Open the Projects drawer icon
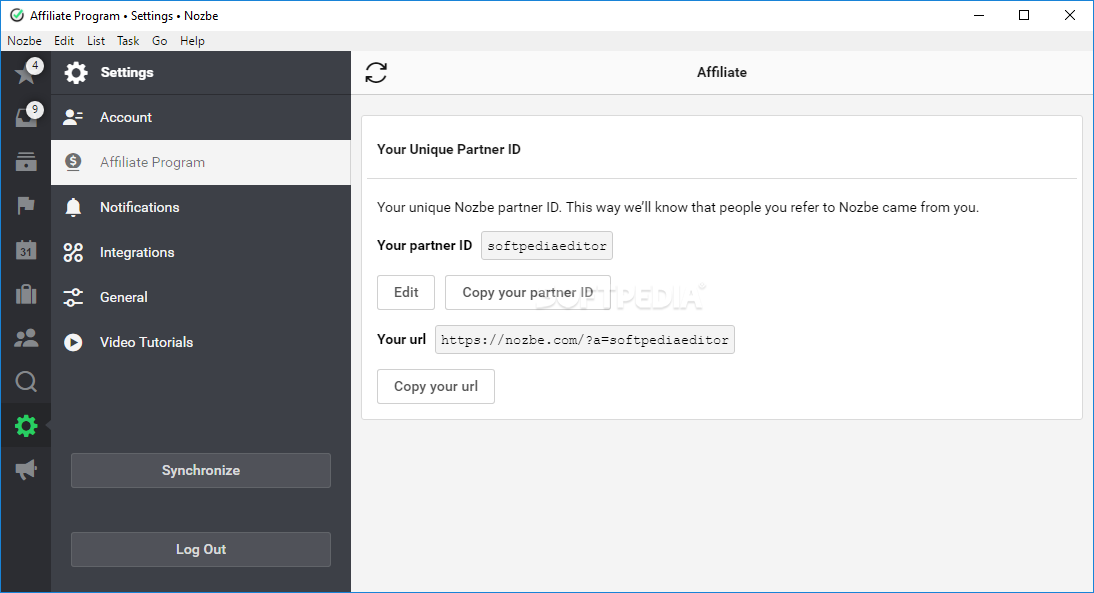This screenshot has height=593, width=1094. point(25,162)
